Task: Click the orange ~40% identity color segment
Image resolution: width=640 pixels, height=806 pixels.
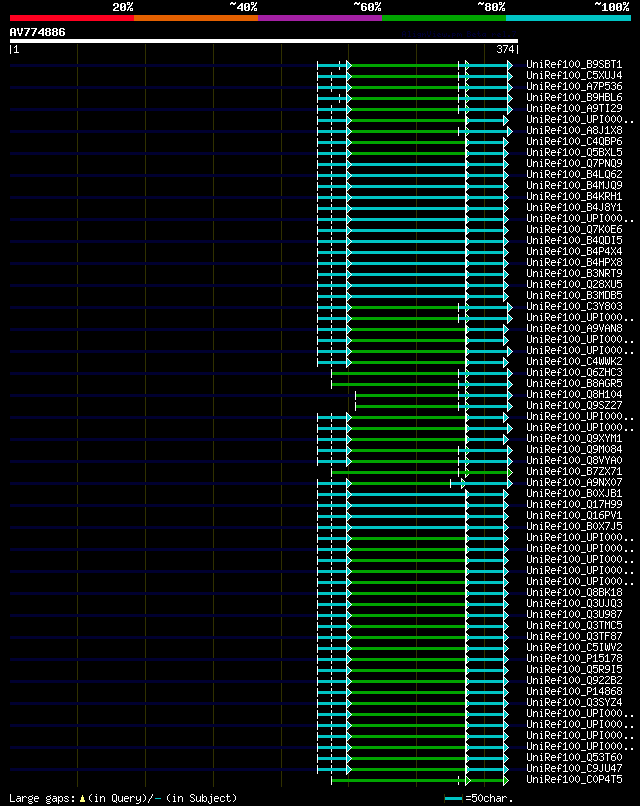Action: point(196,18)
